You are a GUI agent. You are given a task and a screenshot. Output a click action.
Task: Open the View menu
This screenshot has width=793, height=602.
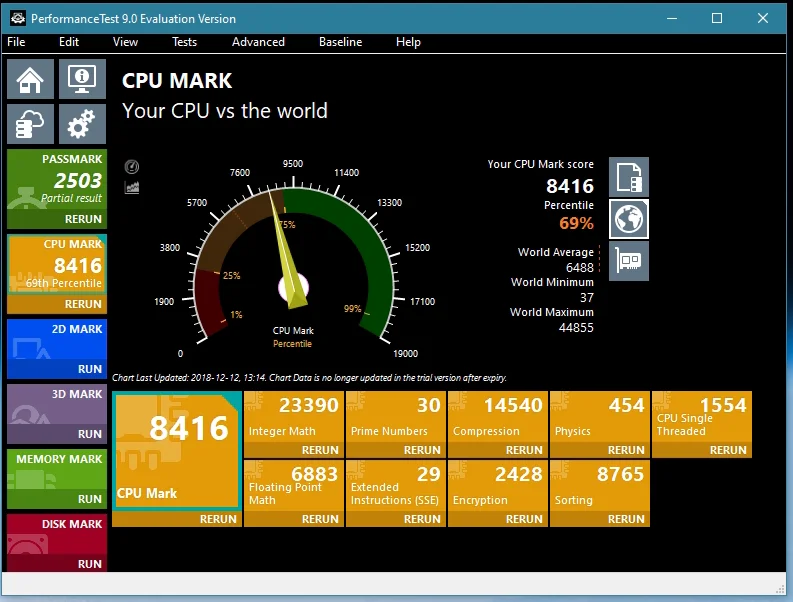[x=125, y=42]
